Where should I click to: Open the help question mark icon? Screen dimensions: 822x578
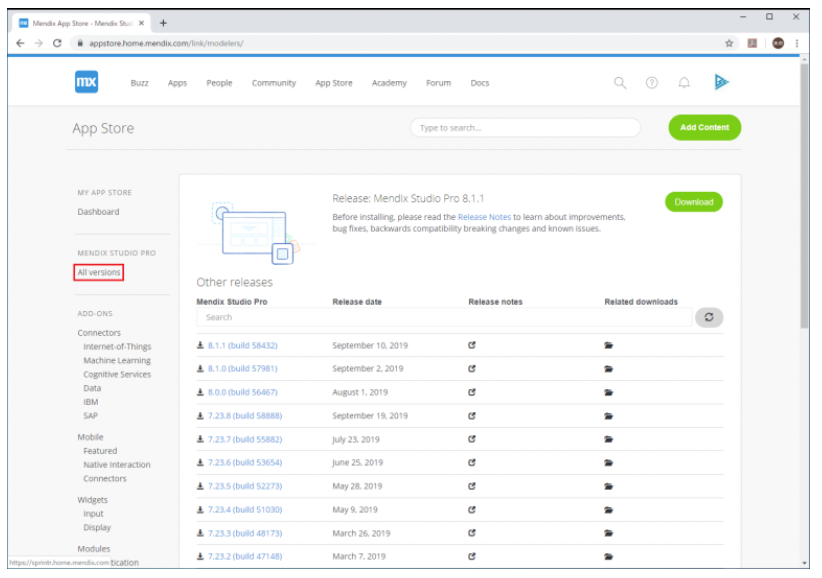click(652, 83)
